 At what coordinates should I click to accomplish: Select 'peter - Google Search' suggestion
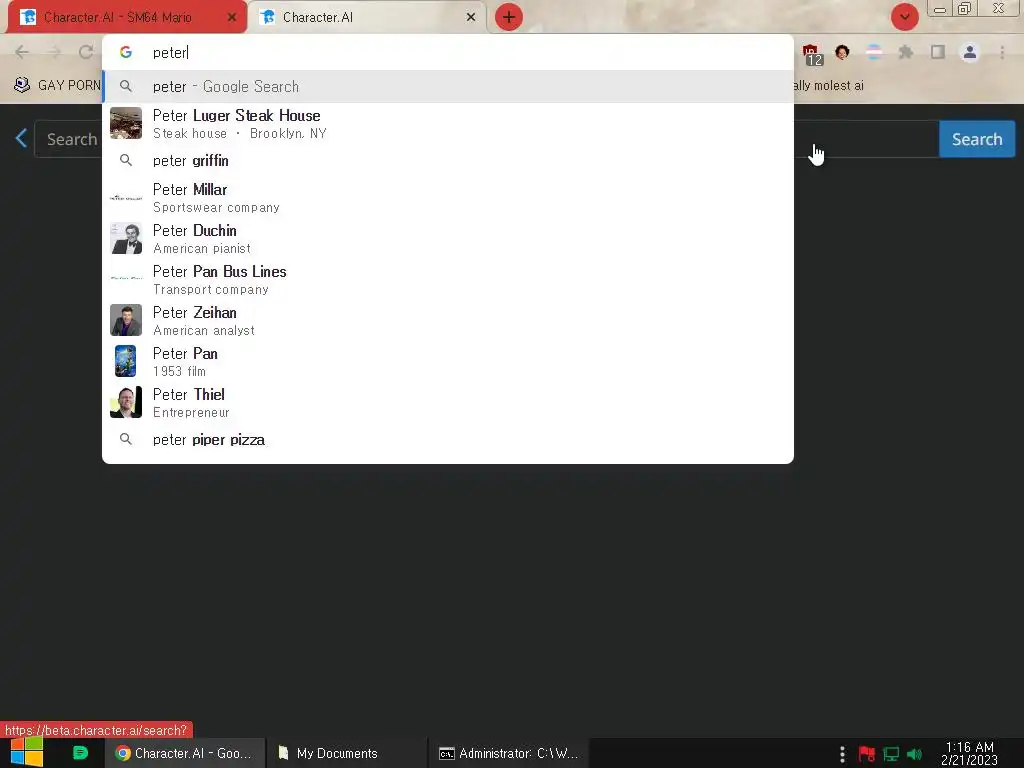(x=448, y=86)
